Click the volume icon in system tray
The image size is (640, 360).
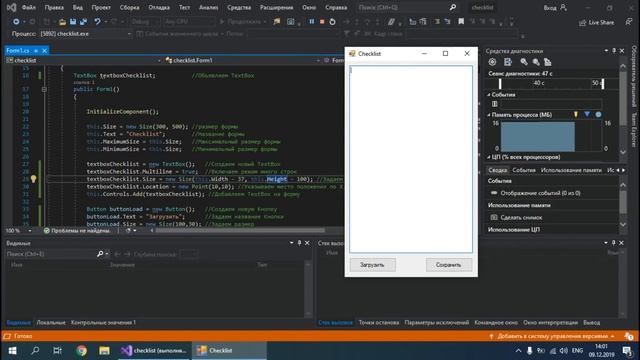click(564, 351)
